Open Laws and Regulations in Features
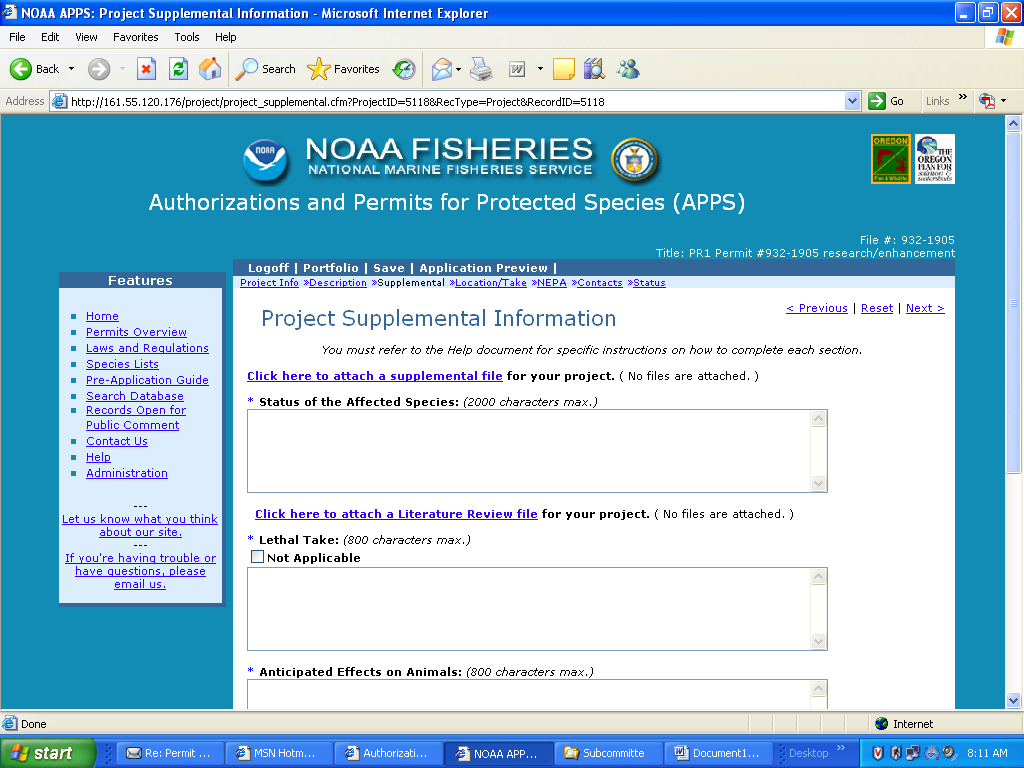Screen dimensions: 1024x768 147,348
